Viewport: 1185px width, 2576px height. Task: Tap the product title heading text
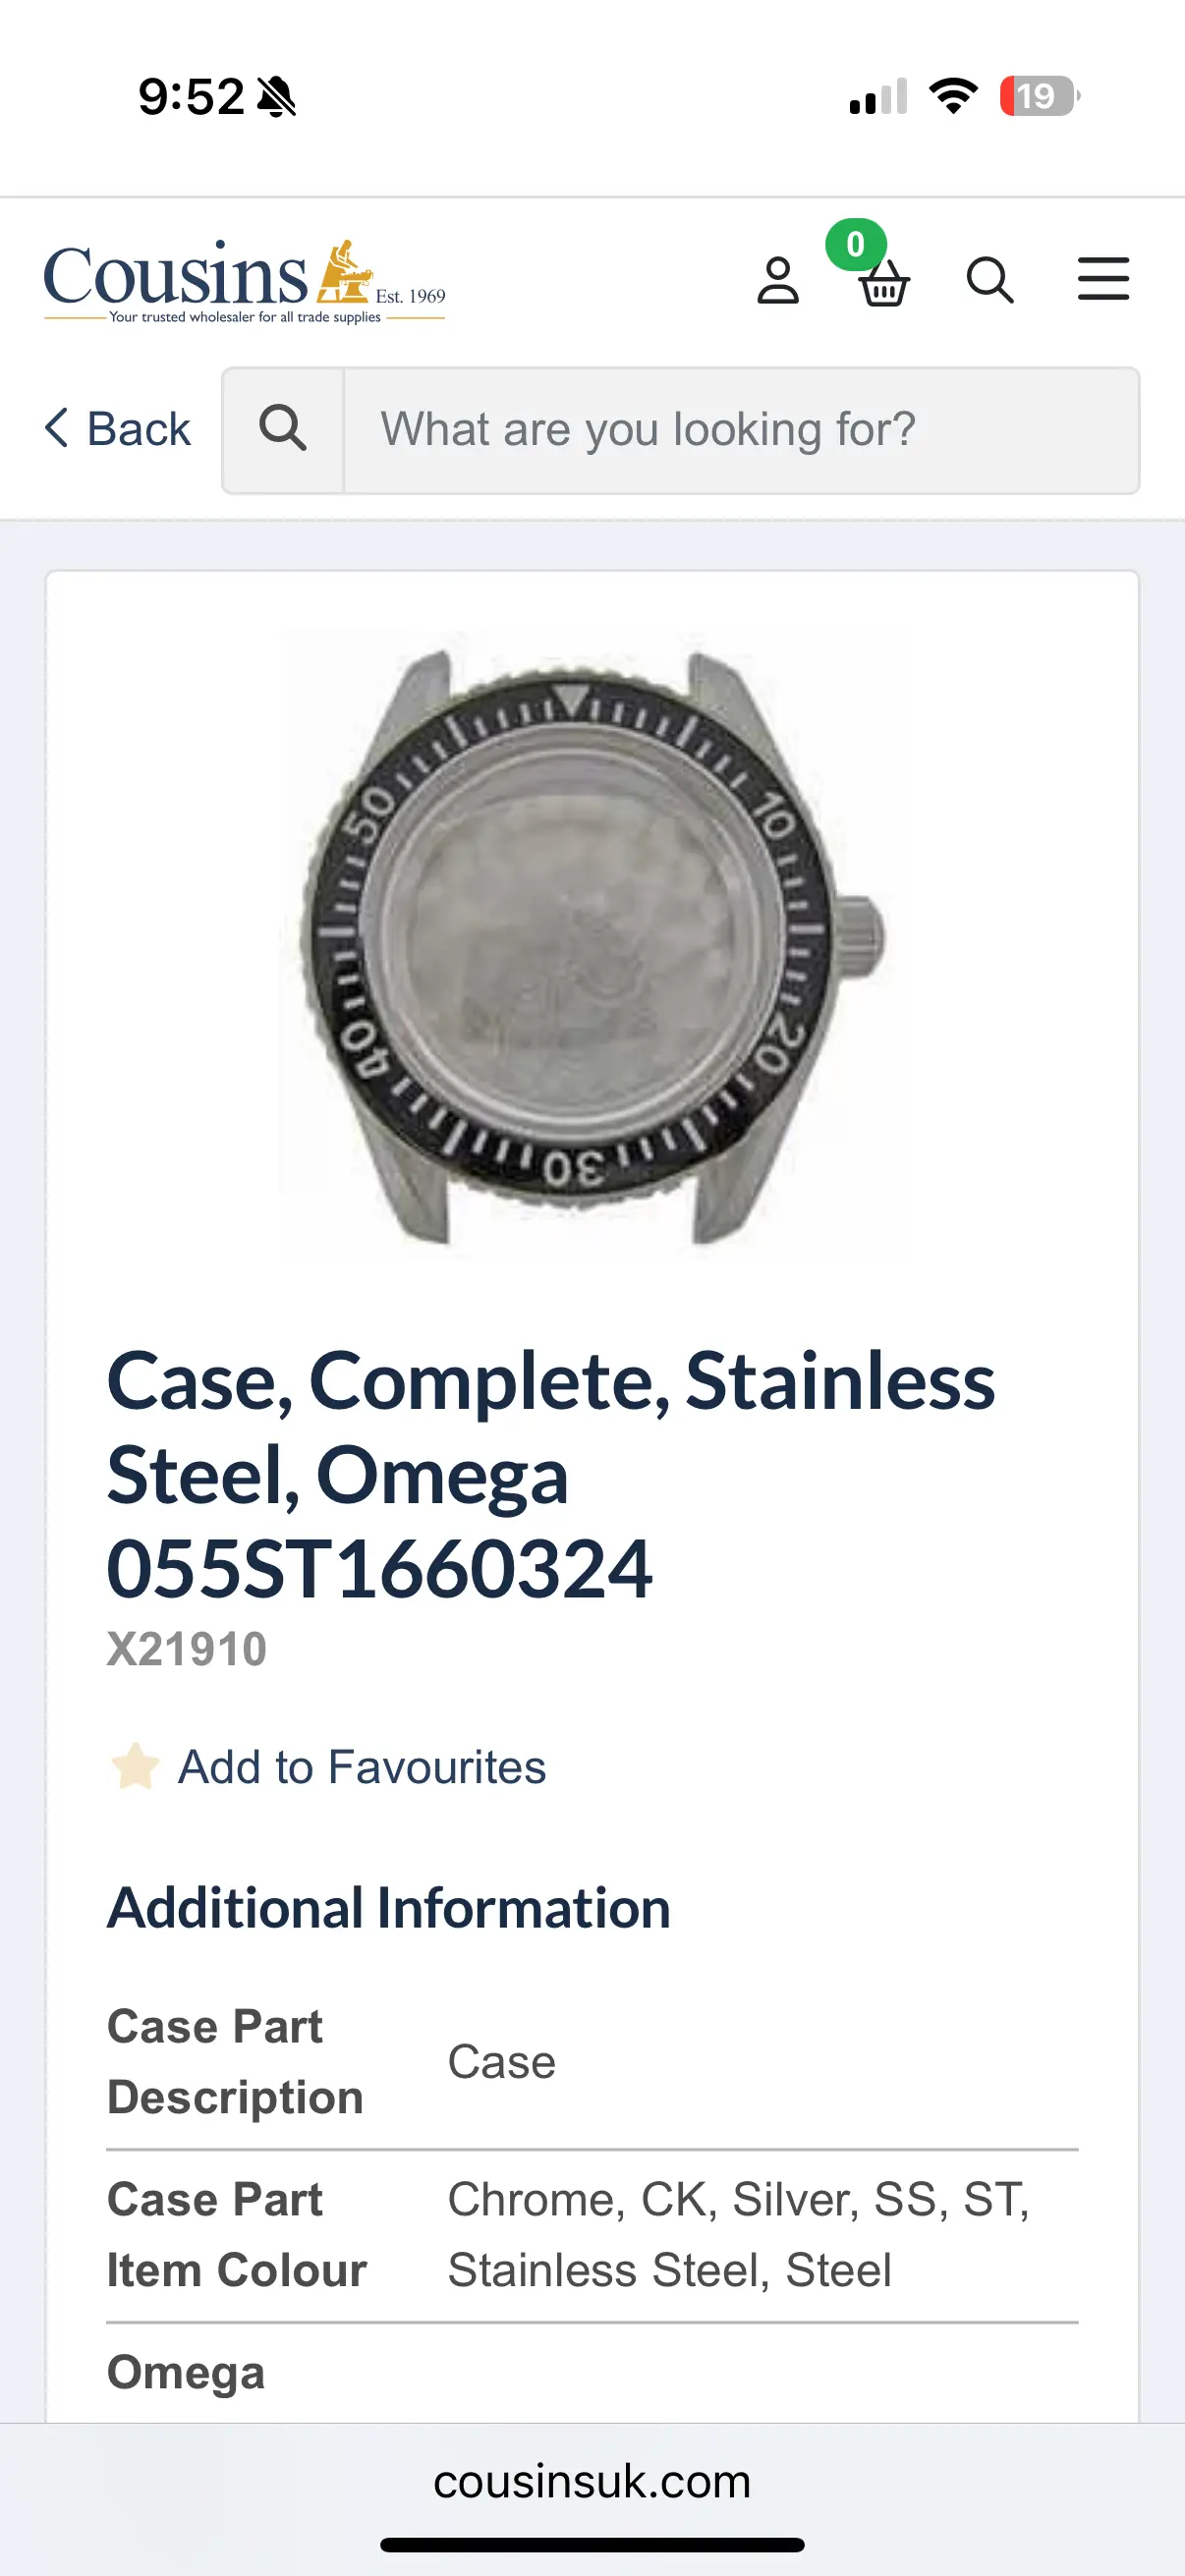[x=550, y=1474]
